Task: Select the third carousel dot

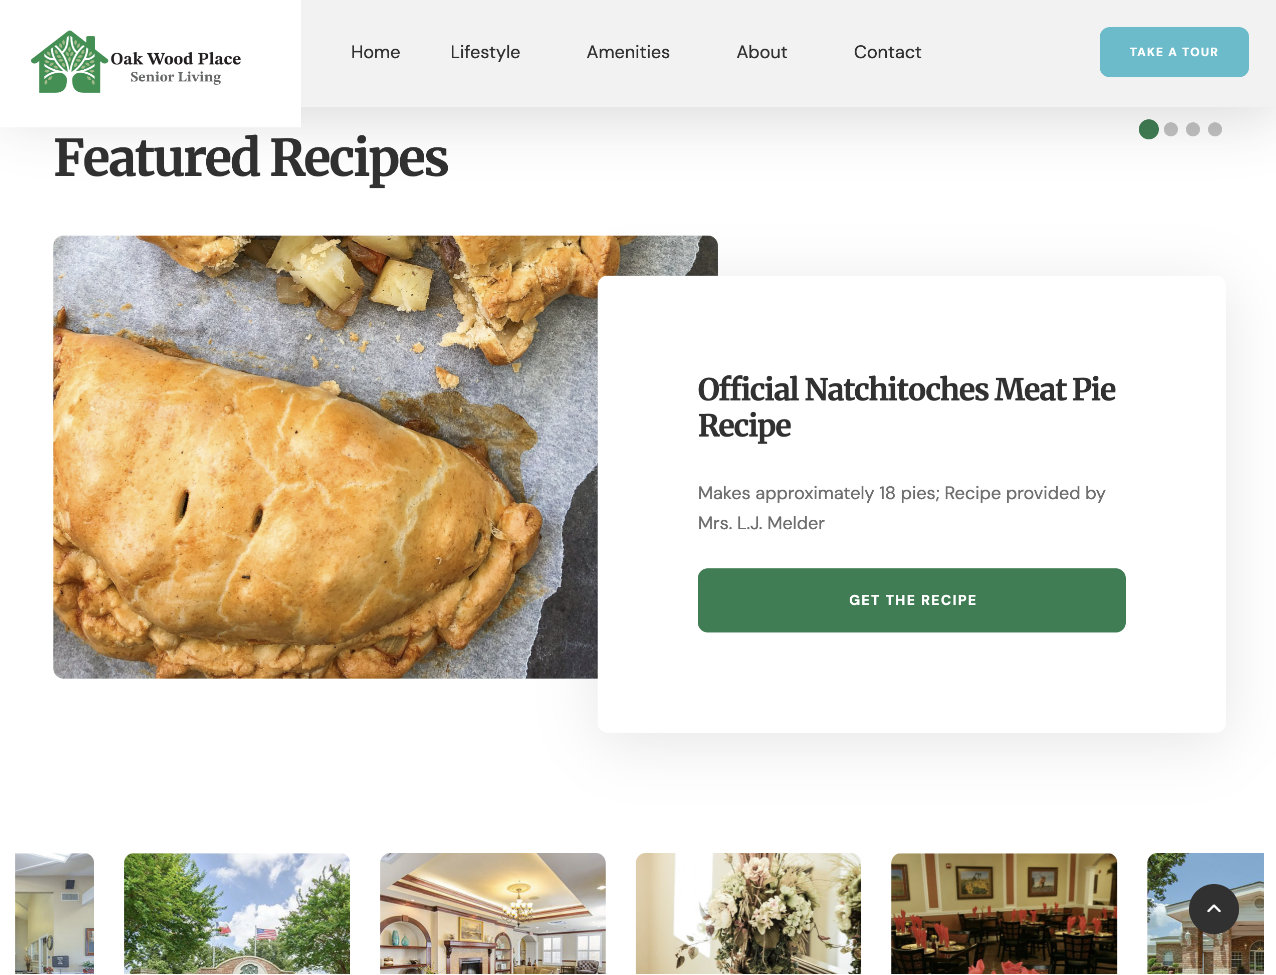Action: pyautogui.click(x=1193, y=129)
